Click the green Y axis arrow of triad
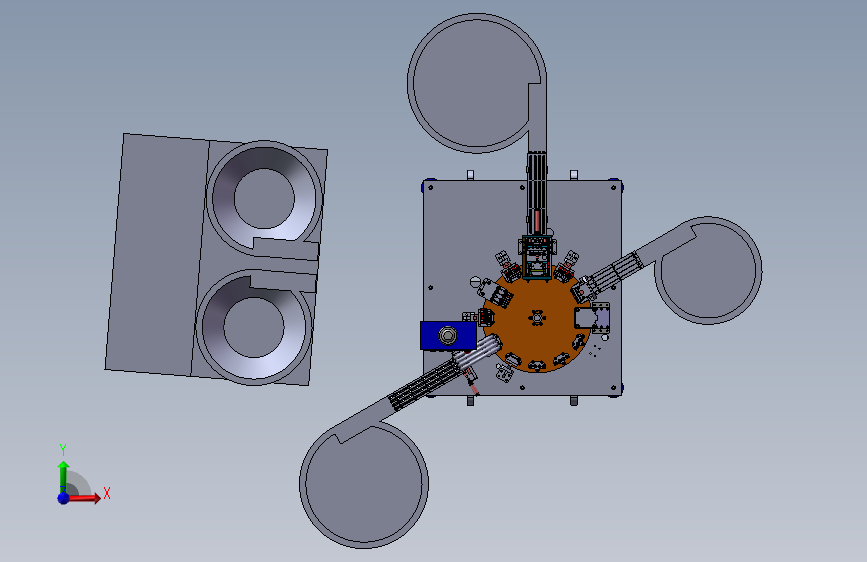 pos(63,476)
